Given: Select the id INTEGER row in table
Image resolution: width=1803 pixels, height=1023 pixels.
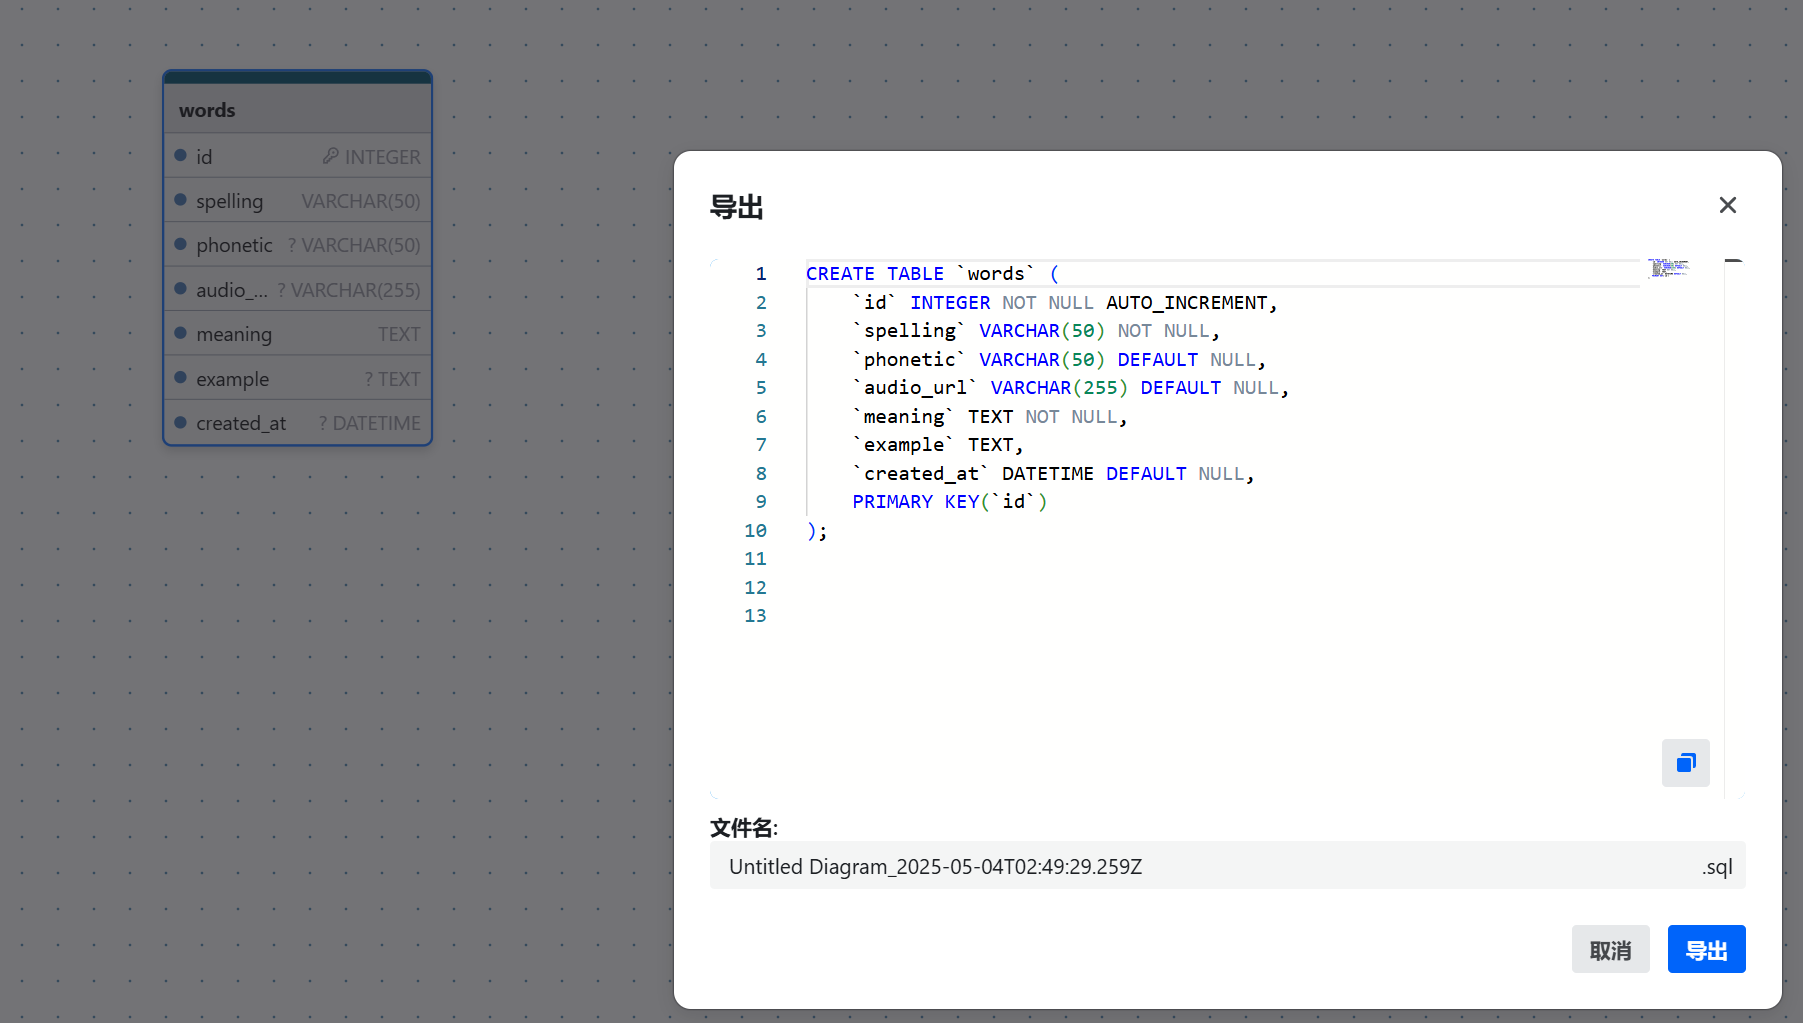Looking at the screenshot, I should pyautogui.click(x=297, y=156).
